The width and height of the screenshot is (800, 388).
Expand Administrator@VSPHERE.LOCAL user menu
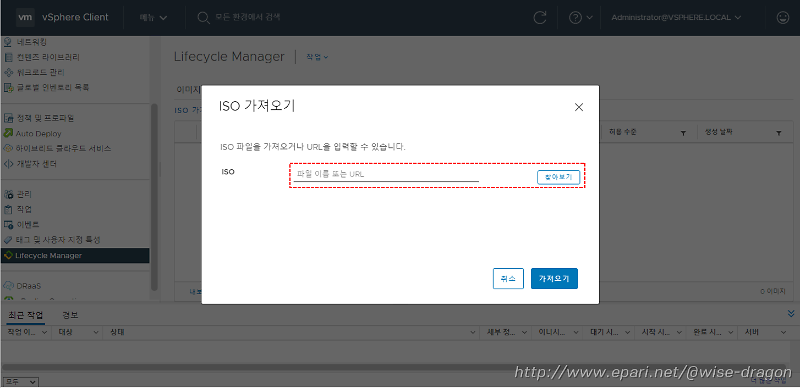click(x=676, y=17)
